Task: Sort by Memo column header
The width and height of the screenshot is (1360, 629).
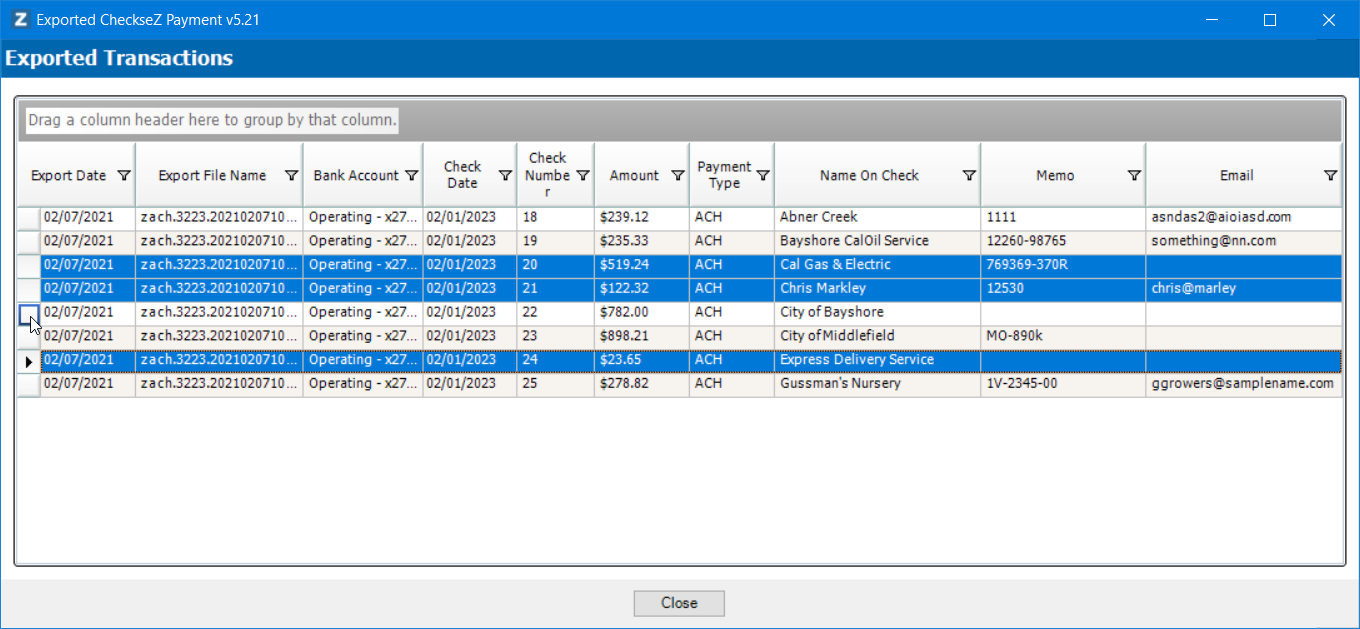Action: point(1055,176)
